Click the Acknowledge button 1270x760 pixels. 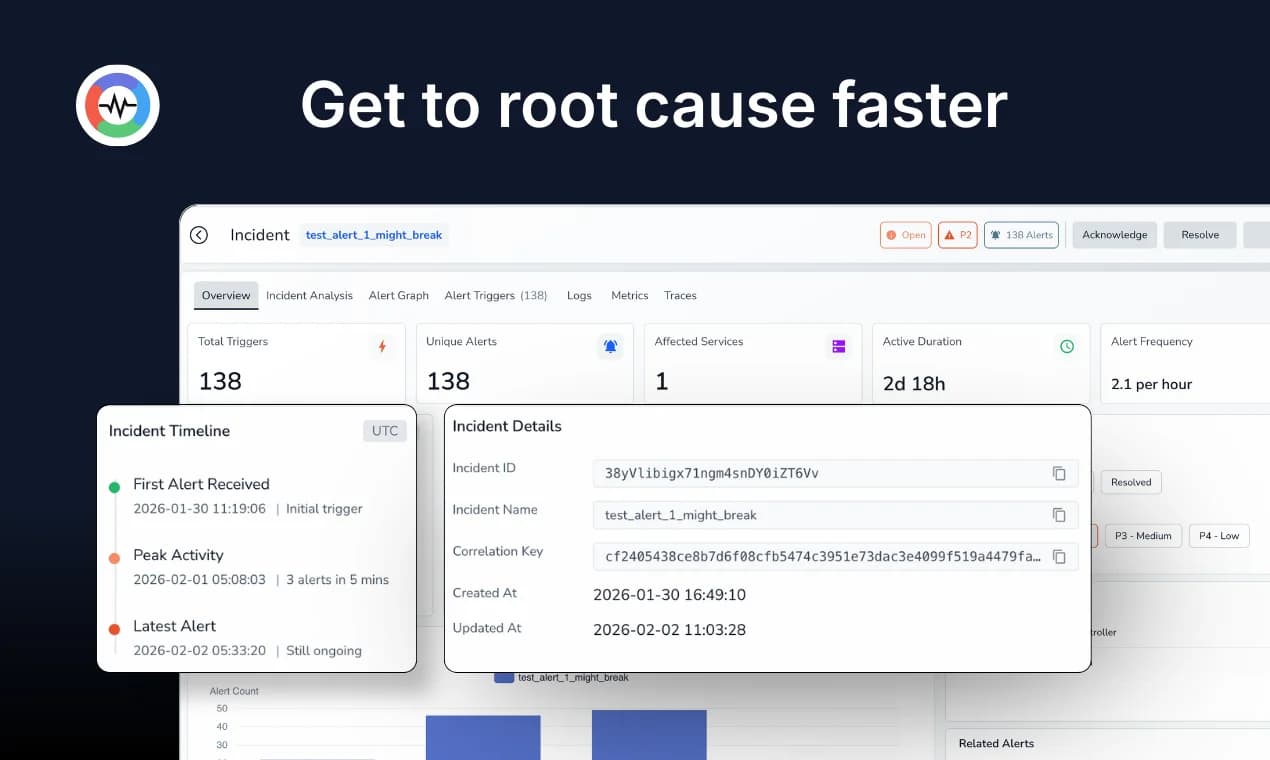1114,234
